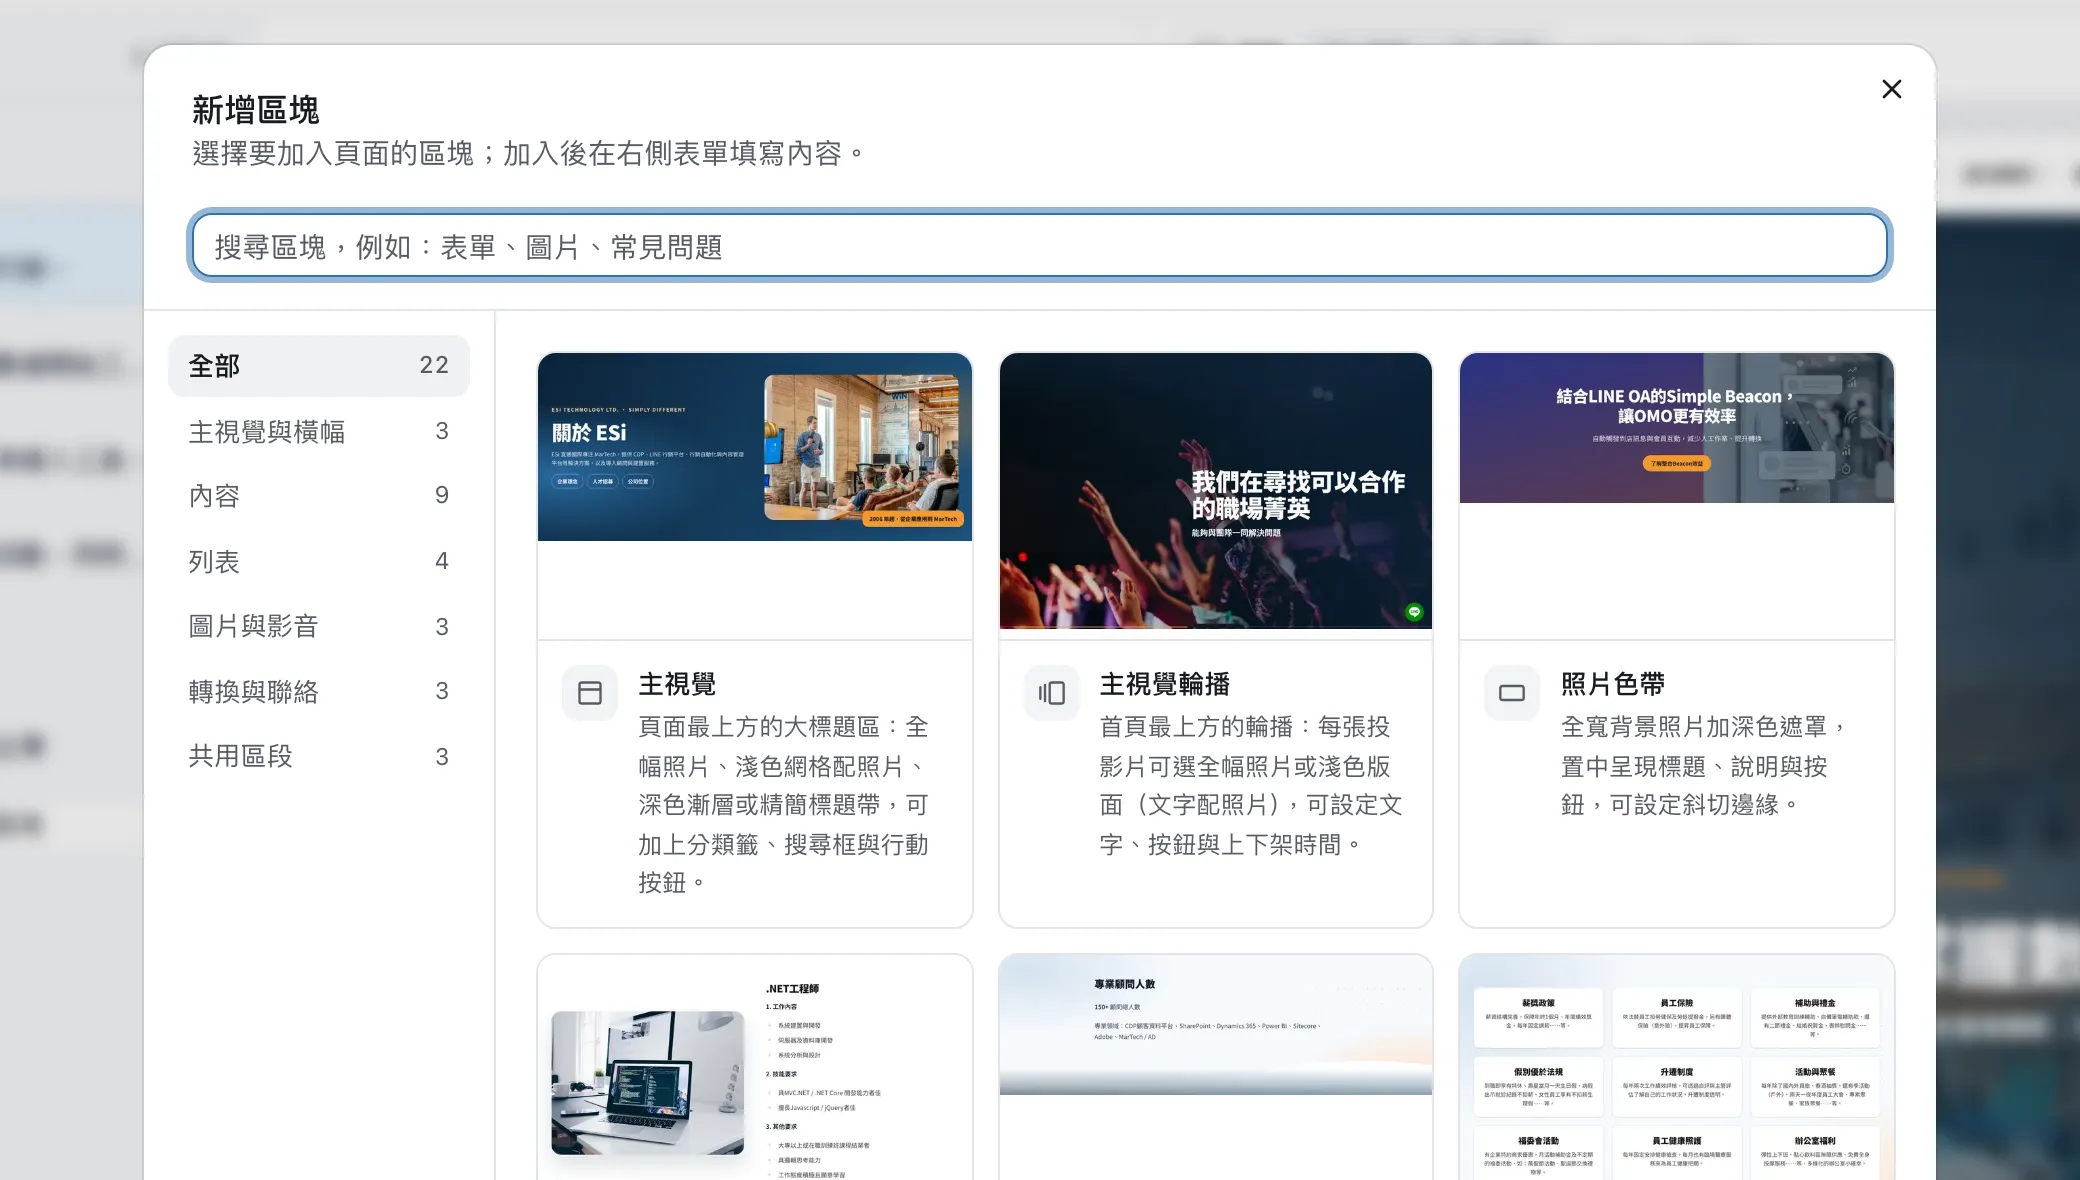Screen dimensions: 2080x1180
Task: Click the count 9 beside 內容
Action: coord(442,496)
